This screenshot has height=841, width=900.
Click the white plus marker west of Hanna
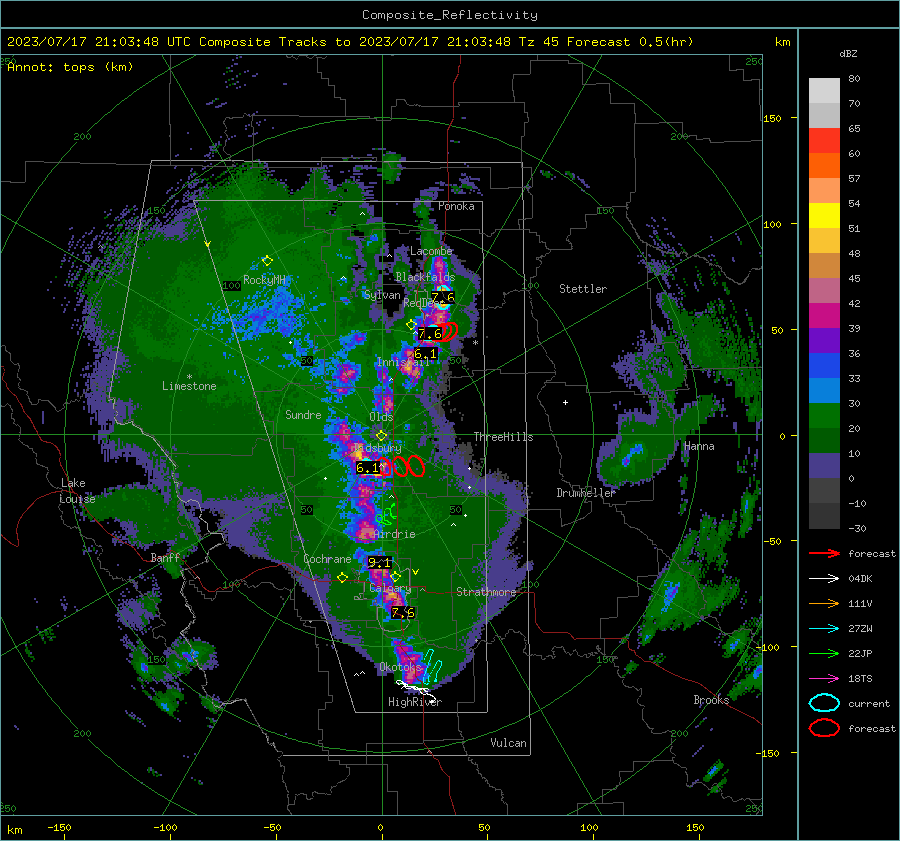pos(565,402)
